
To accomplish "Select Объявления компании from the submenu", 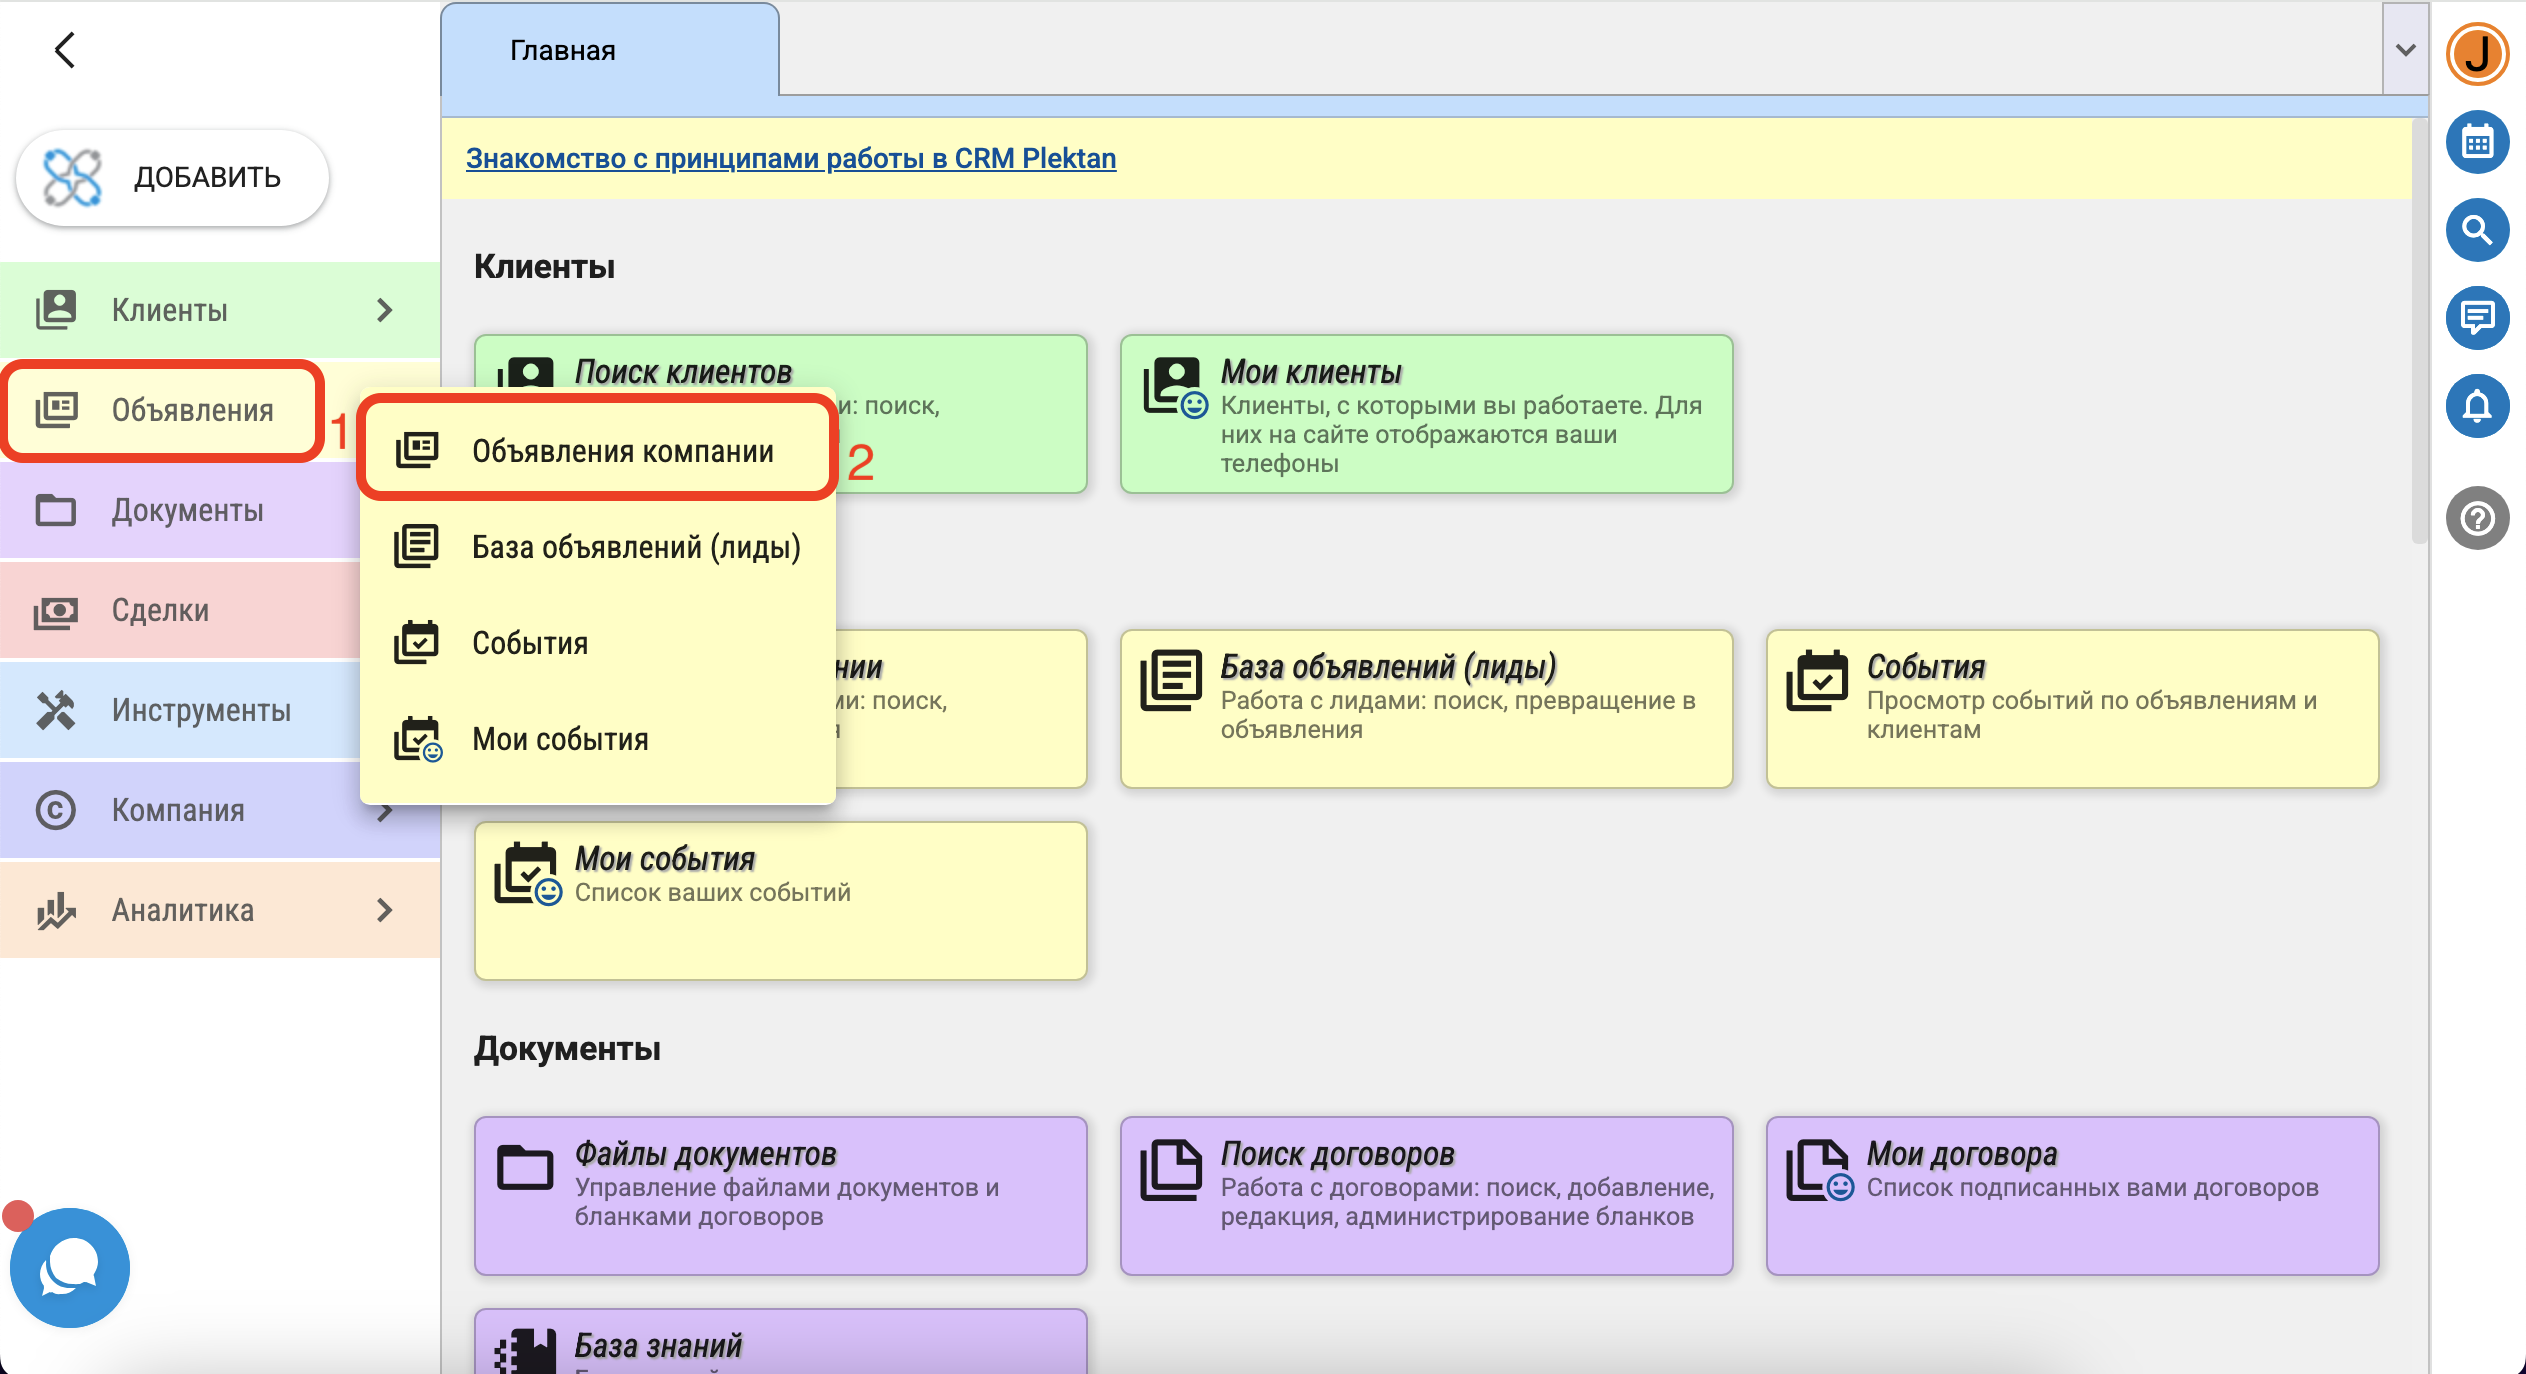I will tap(622, 451).
